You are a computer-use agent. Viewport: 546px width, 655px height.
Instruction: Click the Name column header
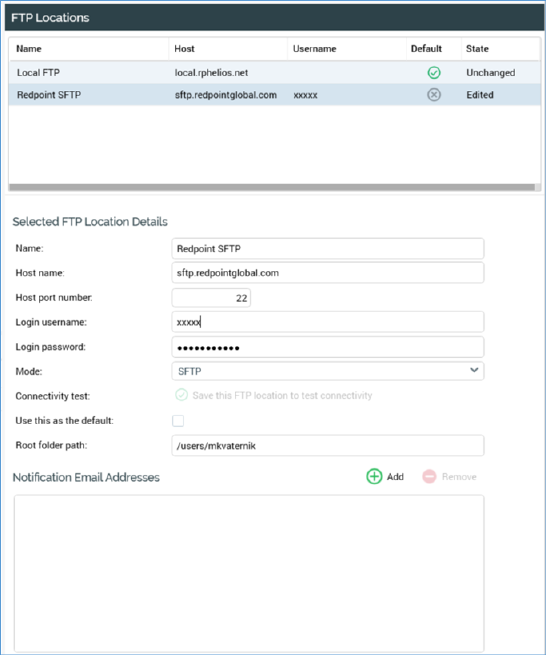29,49
